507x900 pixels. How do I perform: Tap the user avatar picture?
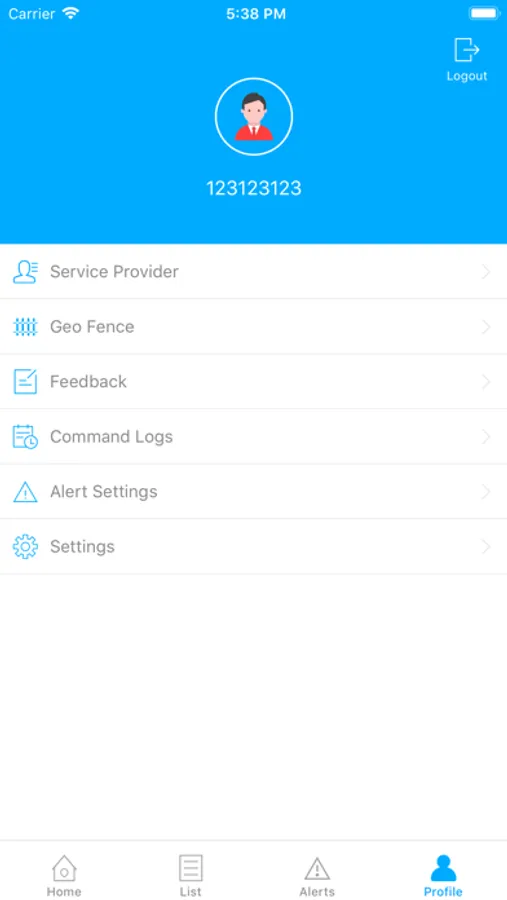(254, 117)
